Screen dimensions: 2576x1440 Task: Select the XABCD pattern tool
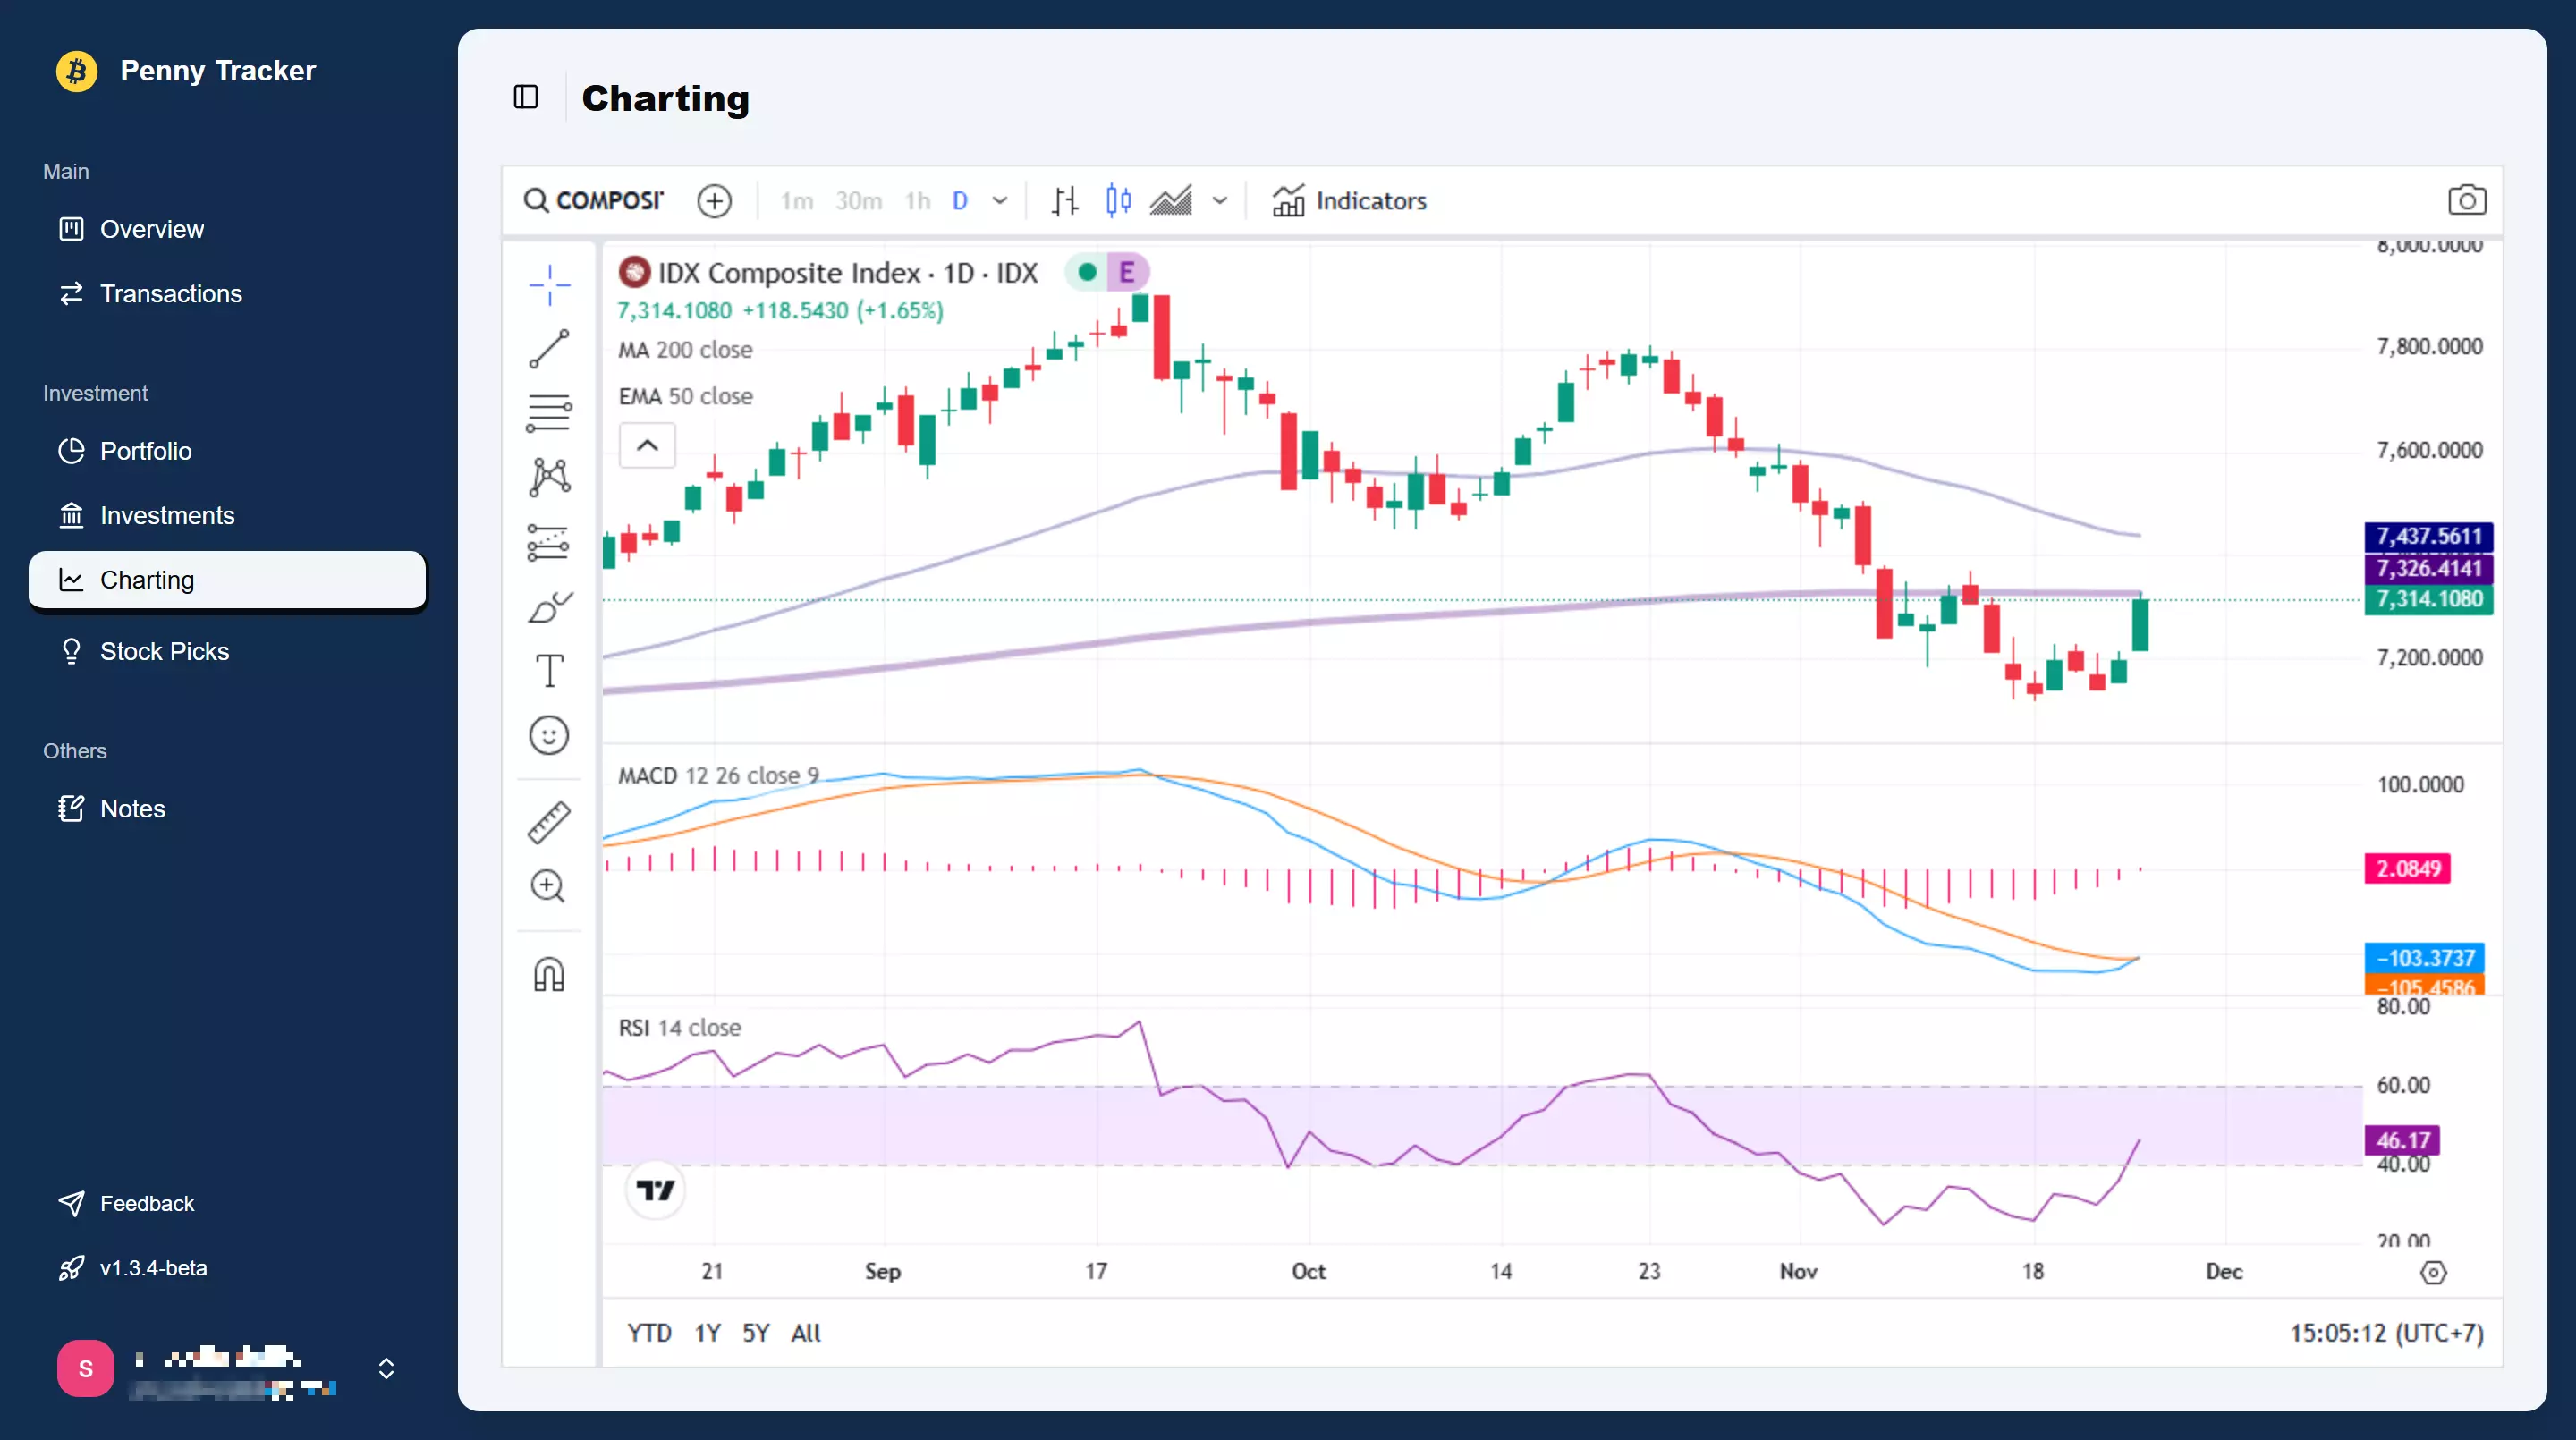(549, 477)
